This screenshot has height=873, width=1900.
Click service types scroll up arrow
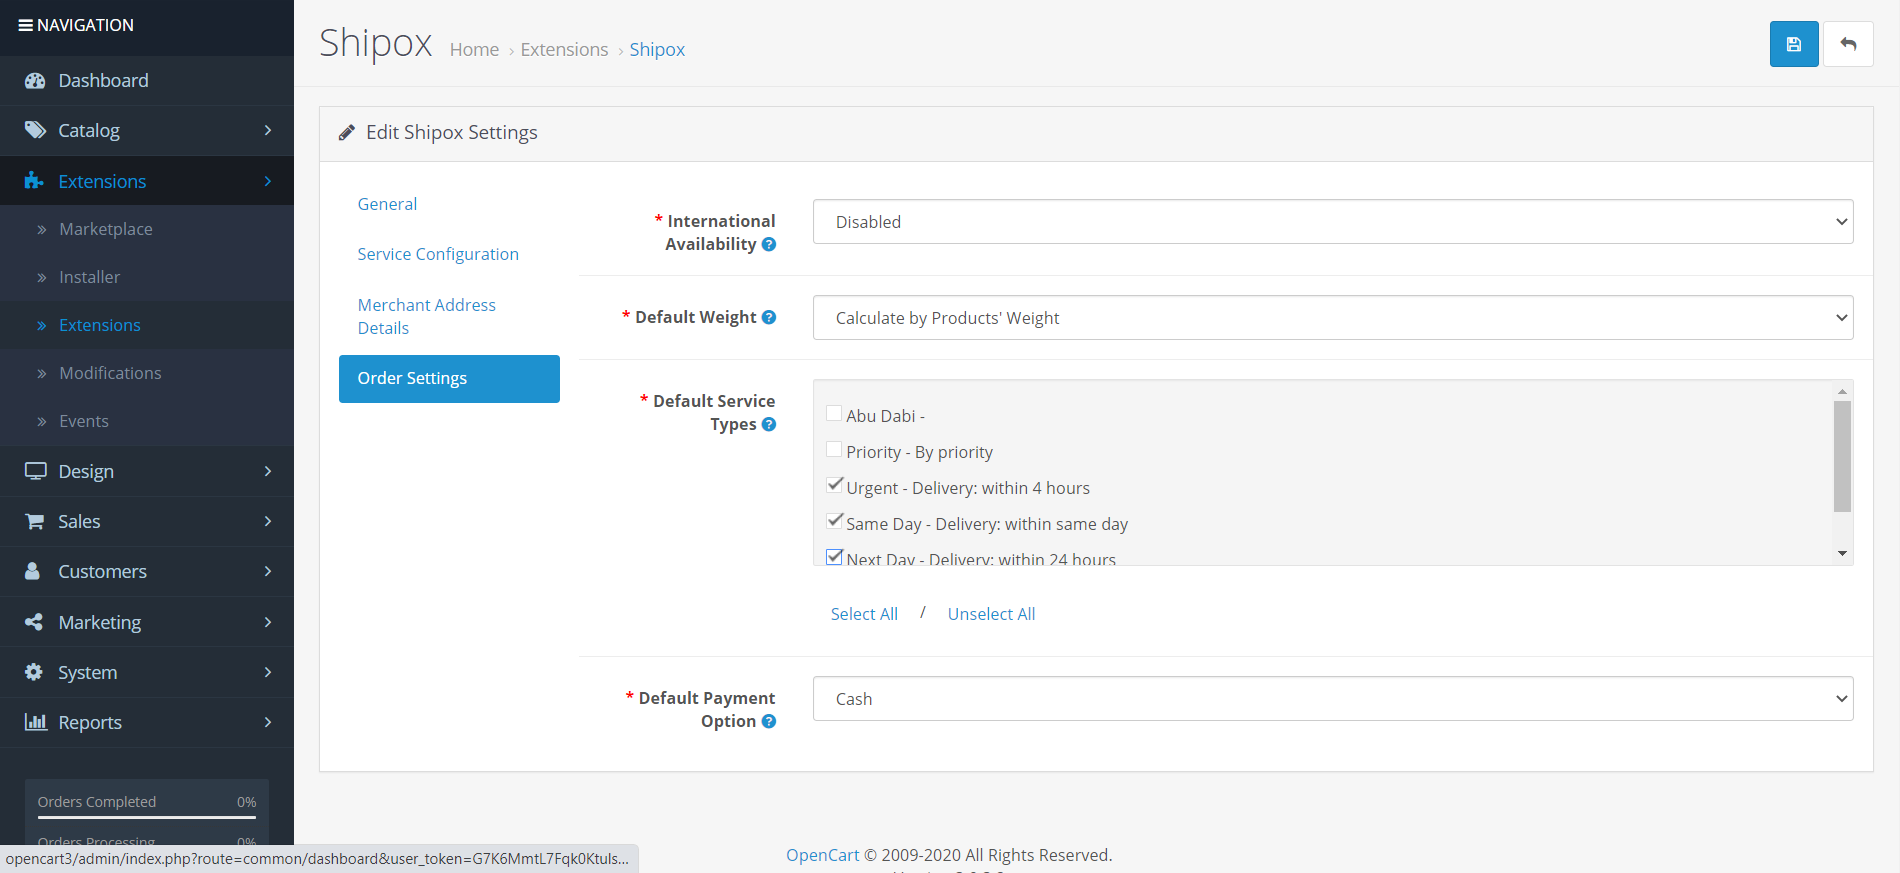(1842, 391)
